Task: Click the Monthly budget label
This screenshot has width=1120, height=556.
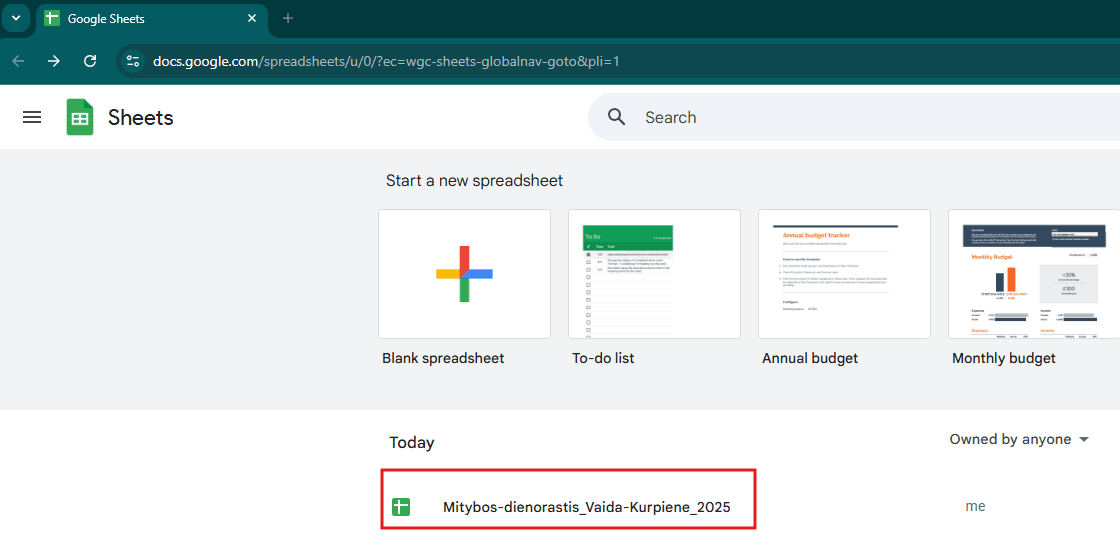Action: pos(1004,358)
